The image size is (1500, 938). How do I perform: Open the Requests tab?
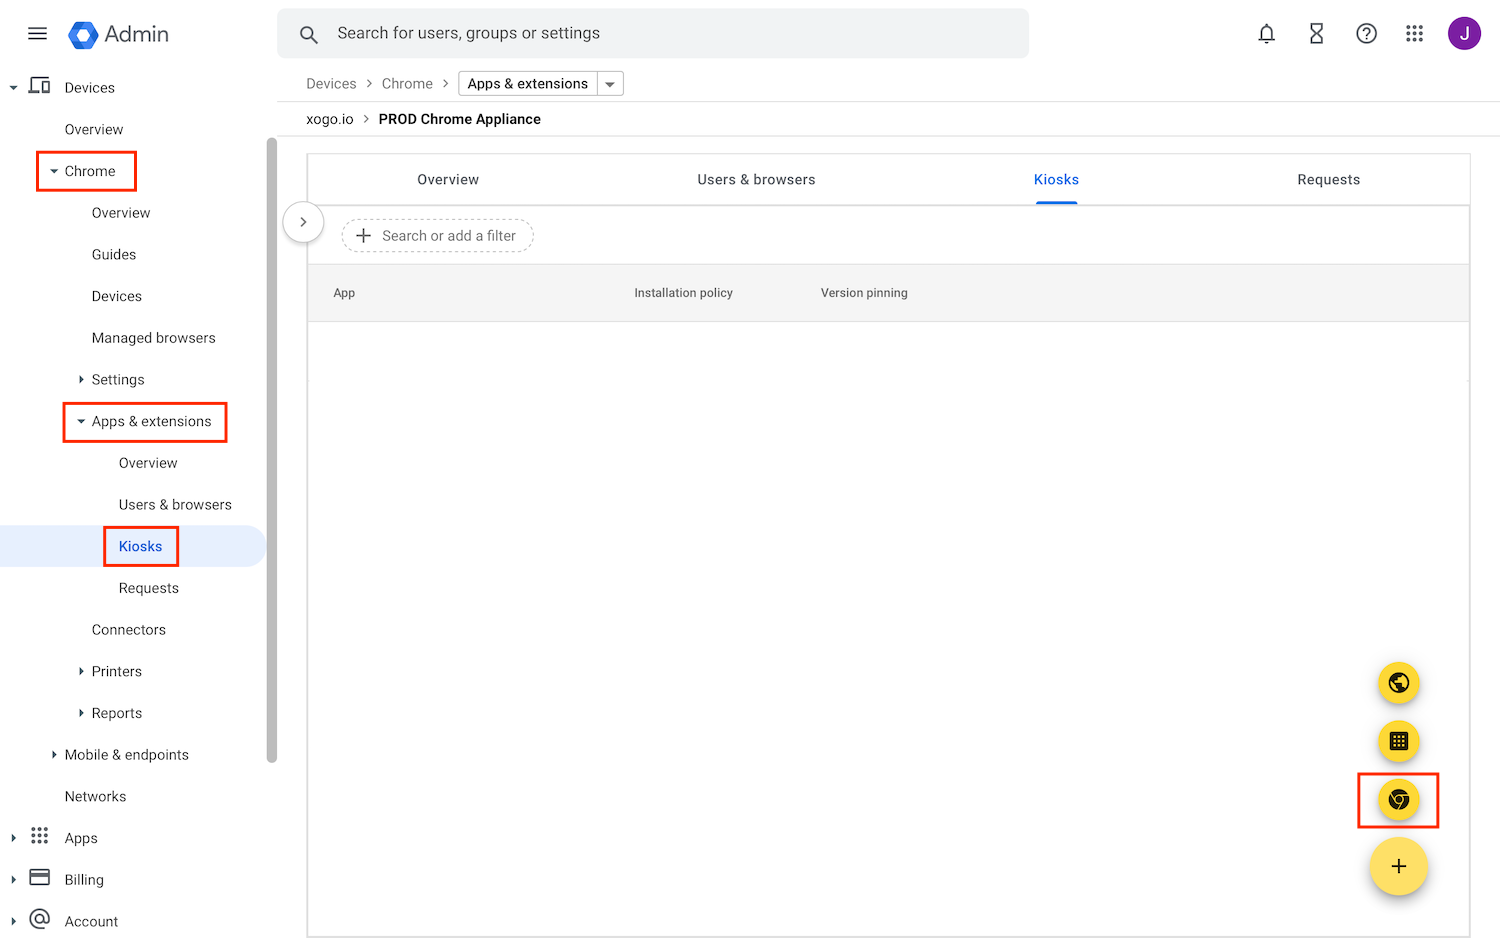click(x=1328, y=179)
